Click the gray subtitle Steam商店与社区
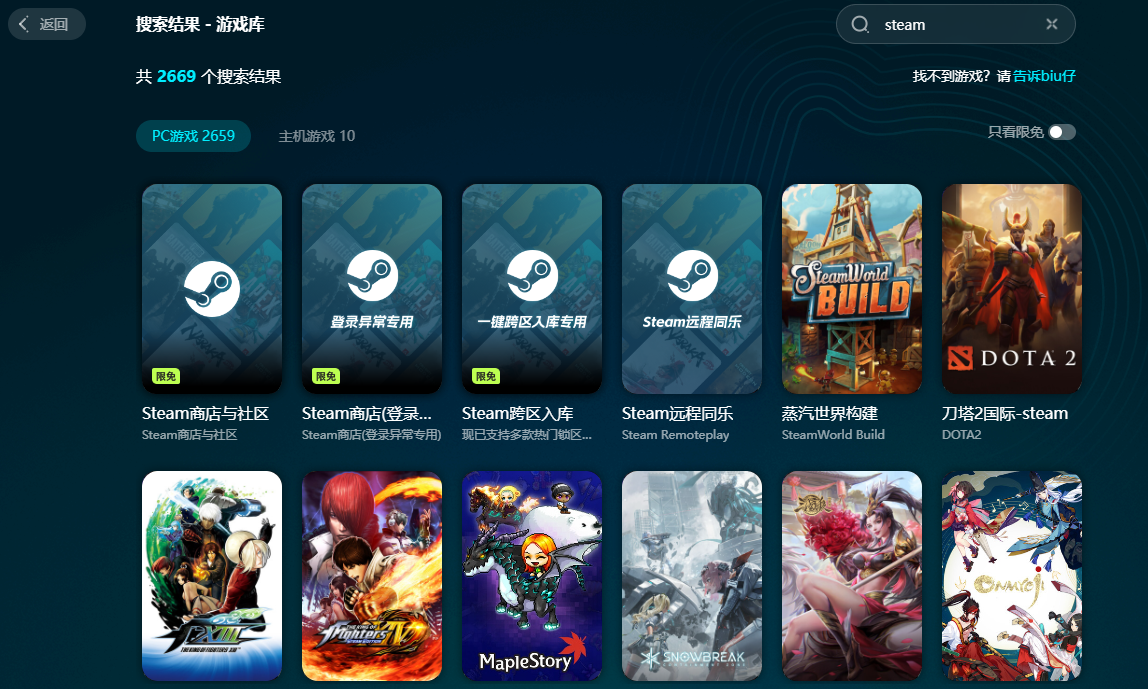Image resolution: width=1148 pixels, height=689 pixels. coord(190,435)
